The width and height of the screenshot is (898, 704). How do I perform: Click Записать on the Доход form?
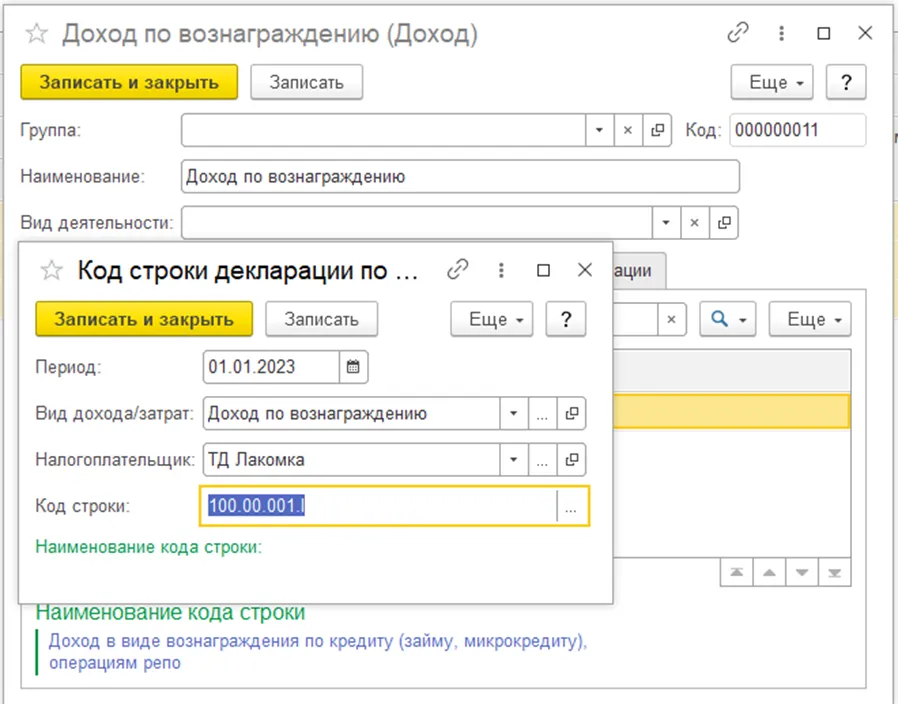click(x=306, y=82)
